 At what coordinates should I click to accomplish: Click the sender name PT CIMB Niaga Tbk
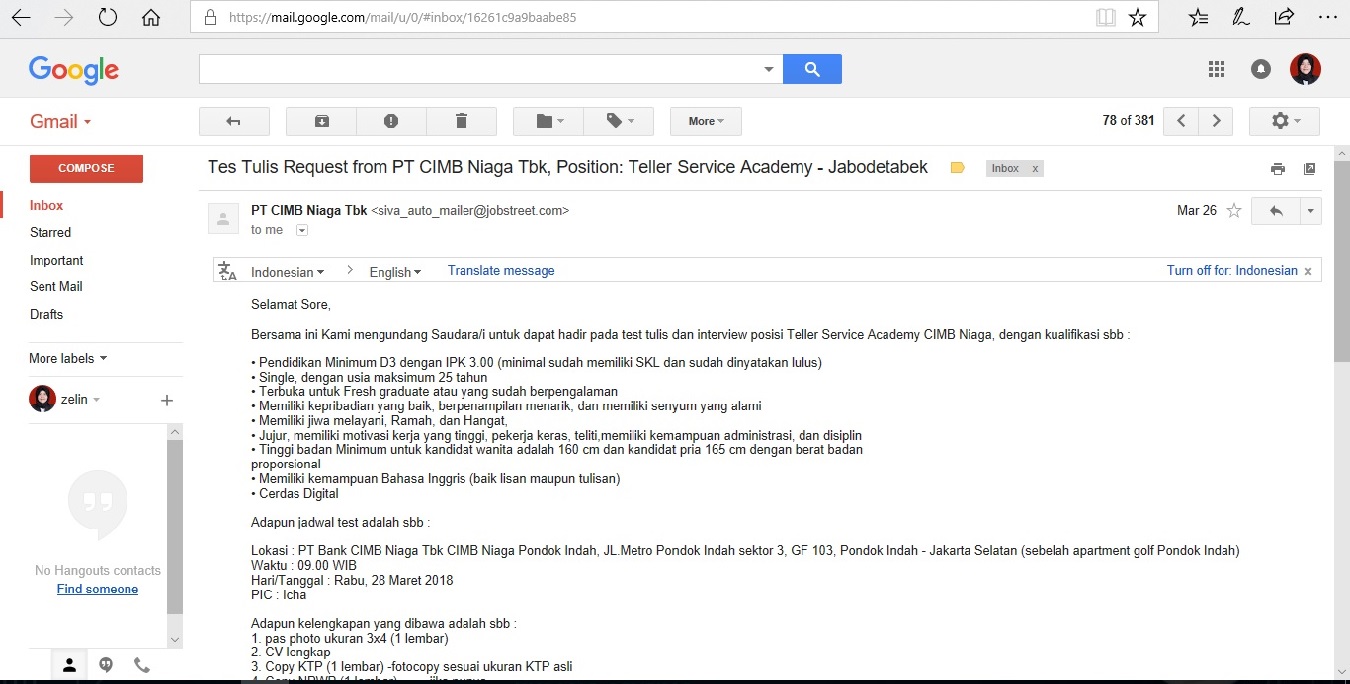(x=309, y=211)
